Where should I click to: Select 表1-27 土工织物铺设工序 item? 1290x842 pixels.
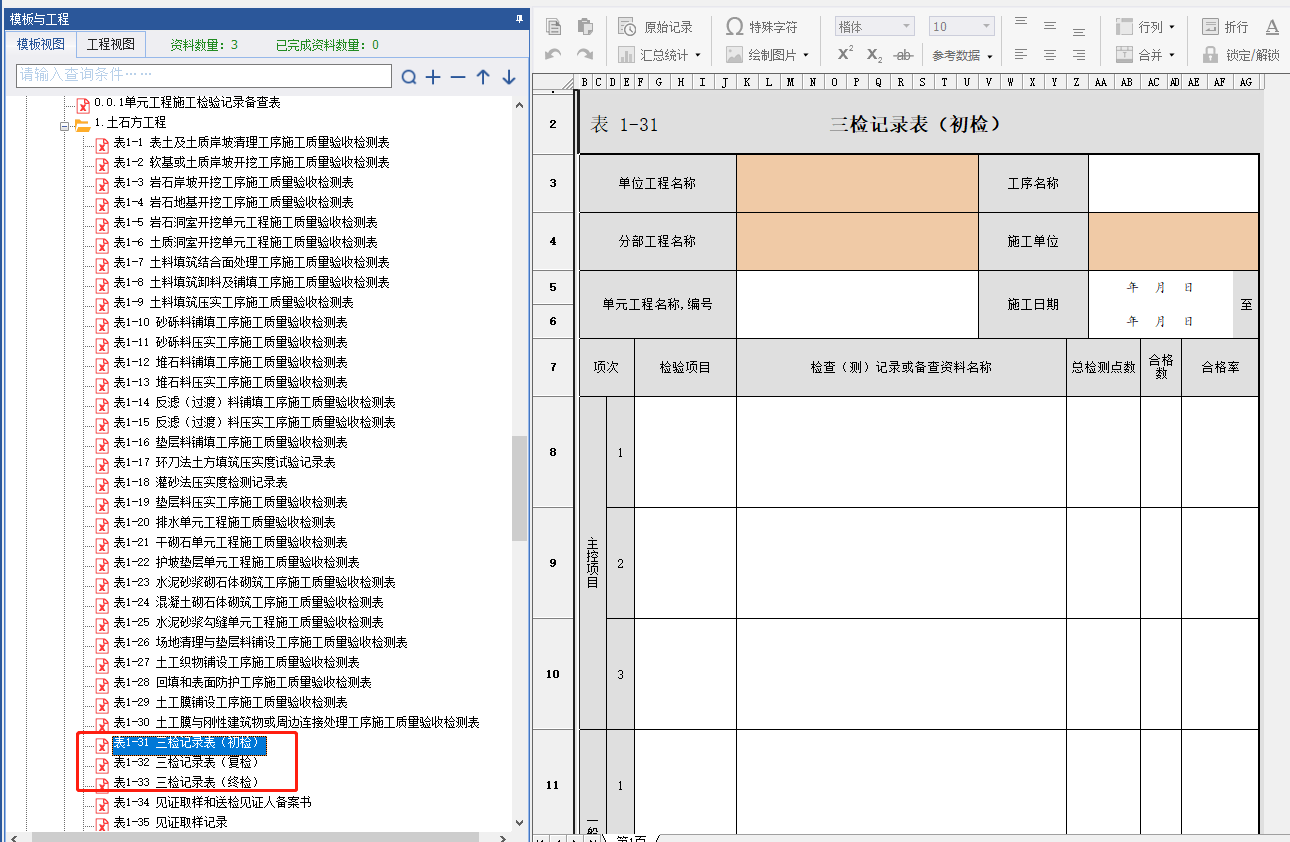click(236, 663)
